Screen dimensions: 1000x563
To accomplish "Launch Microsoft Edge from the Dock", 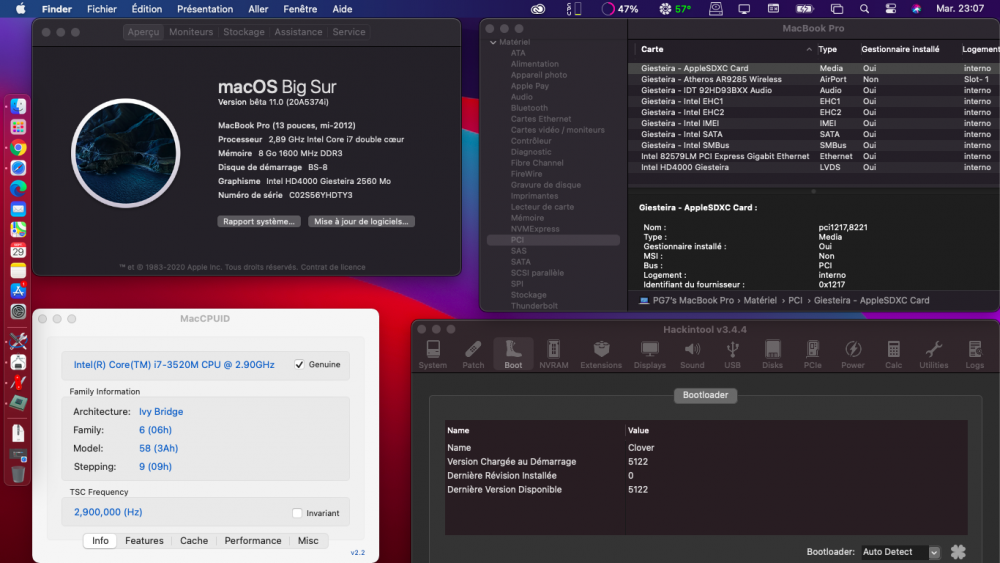I will pos(18,188).
